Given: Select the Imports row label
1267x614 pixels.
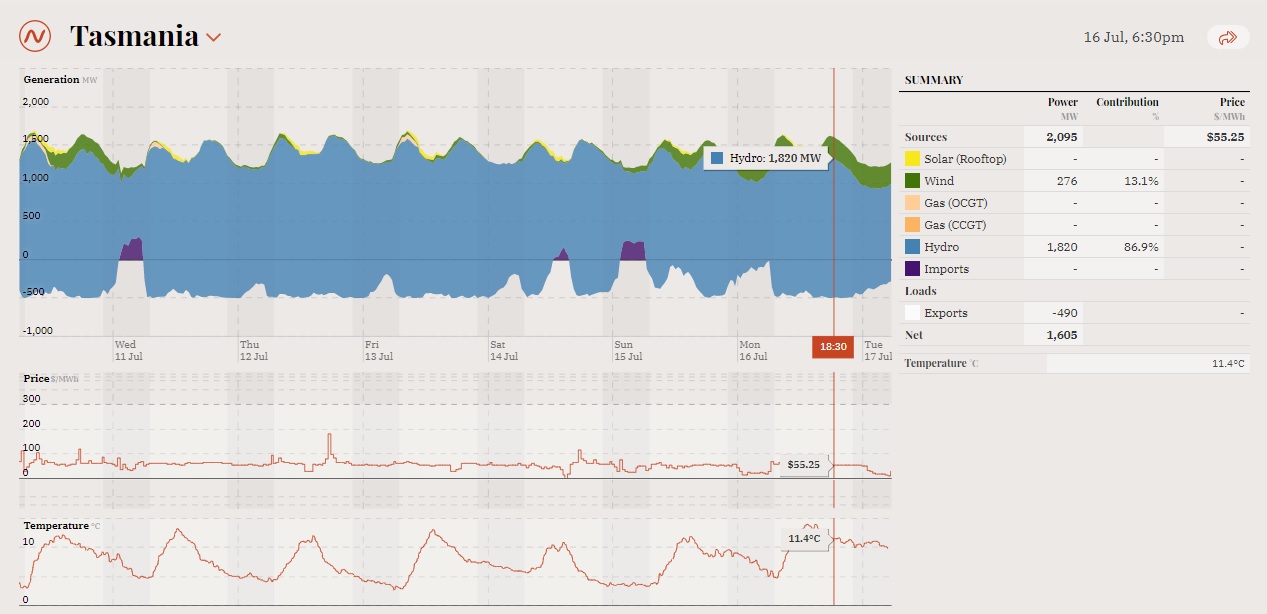Looking at the screenshot, I should pos(947,269).
